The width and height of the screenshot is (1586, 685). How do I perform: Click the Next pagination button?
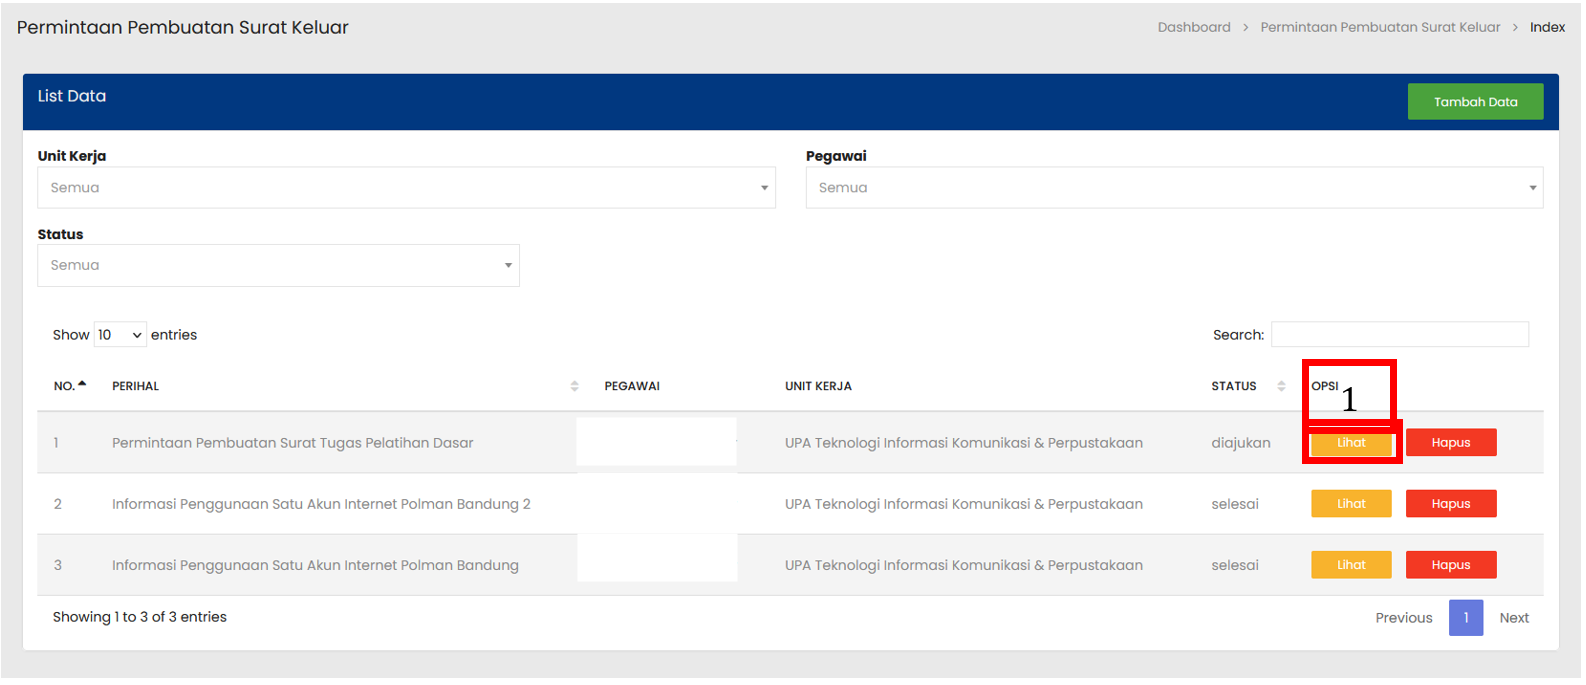click(1513, 618)
